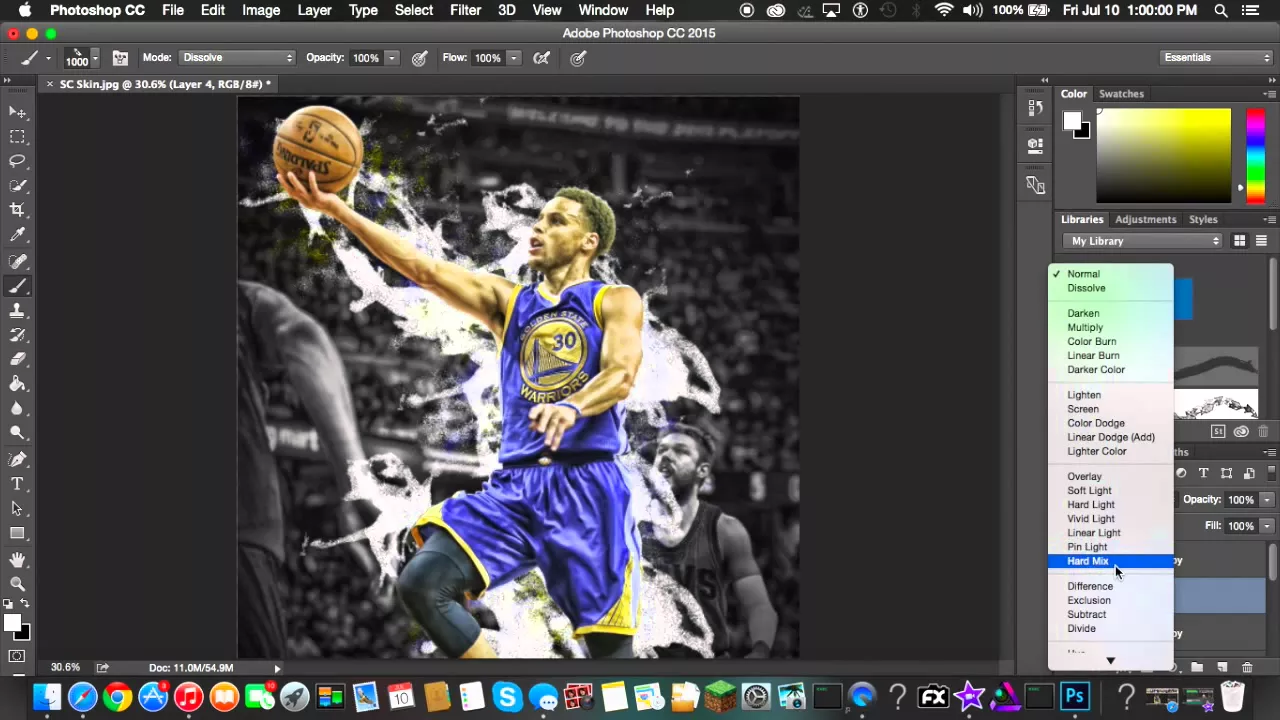Close the SC Skin.jpg document tab
The height and width of the screenshot is (720, 1280).
click(x=49, y=84)
